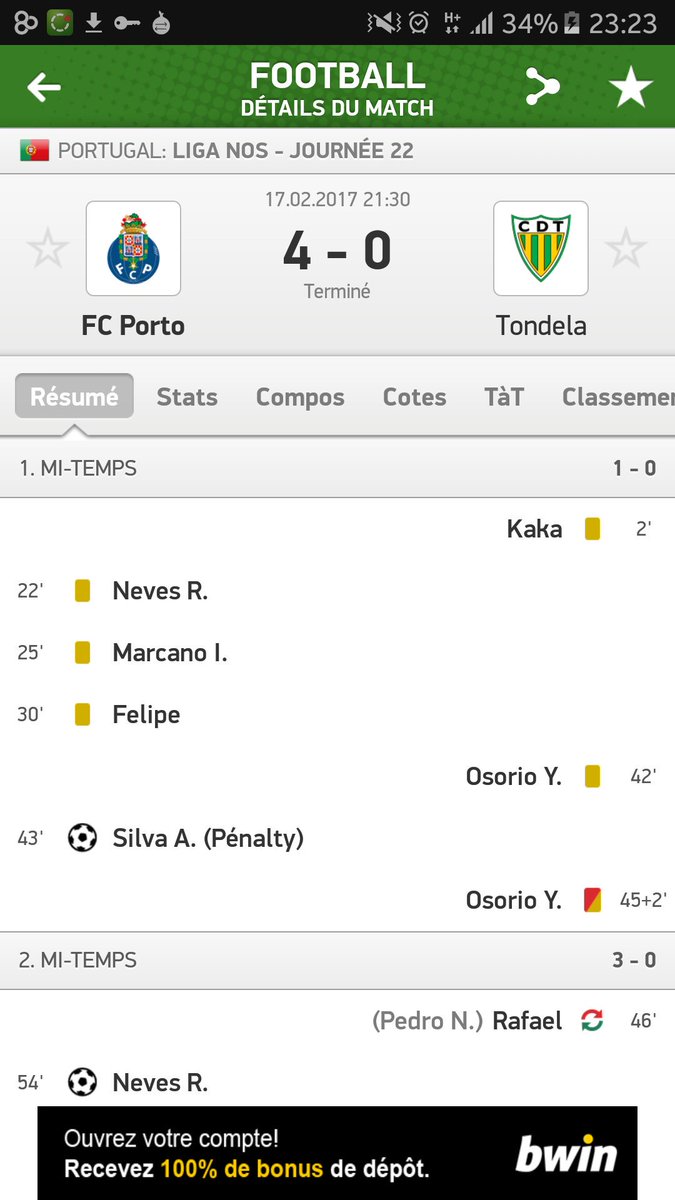The image size is (675, 1200).
Task: Switch to the Stats tab
Action: point(187,397)
